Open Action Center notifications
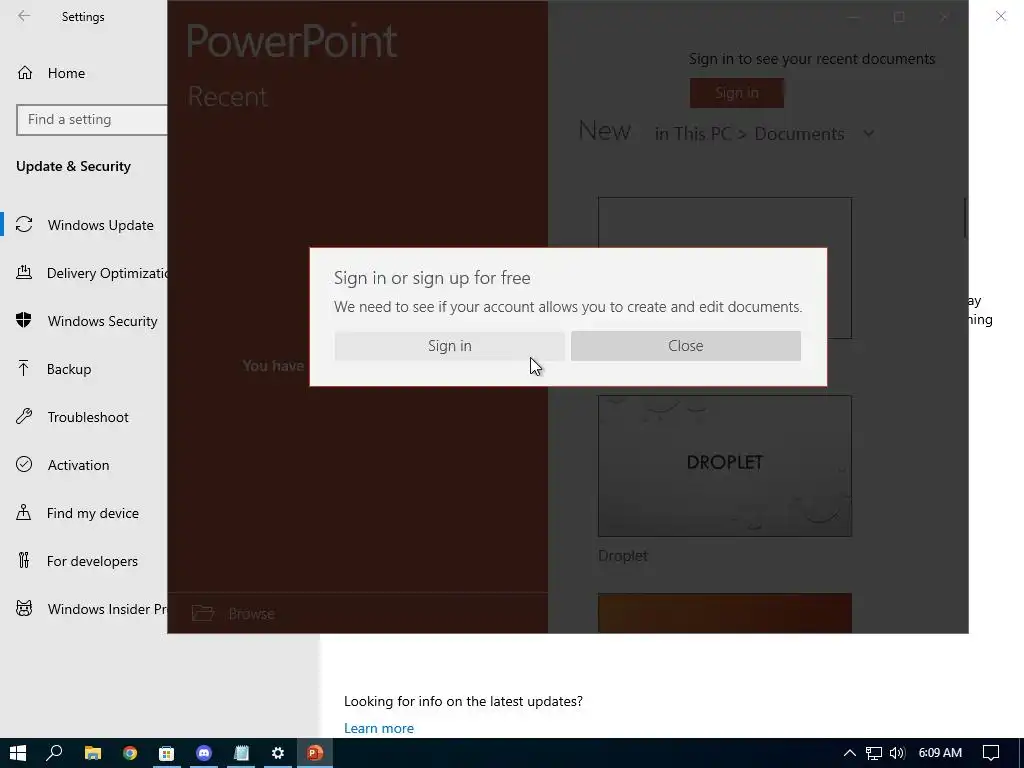The image size is (1024, 768). pos(991,753)
